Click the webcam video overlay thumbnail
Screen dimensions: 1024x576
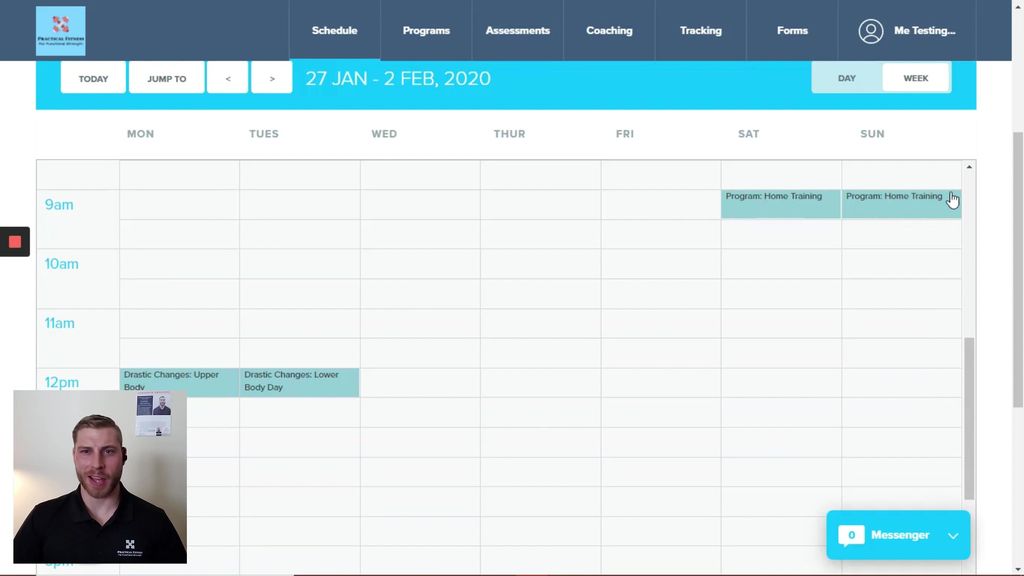click(x=100, y=477)
